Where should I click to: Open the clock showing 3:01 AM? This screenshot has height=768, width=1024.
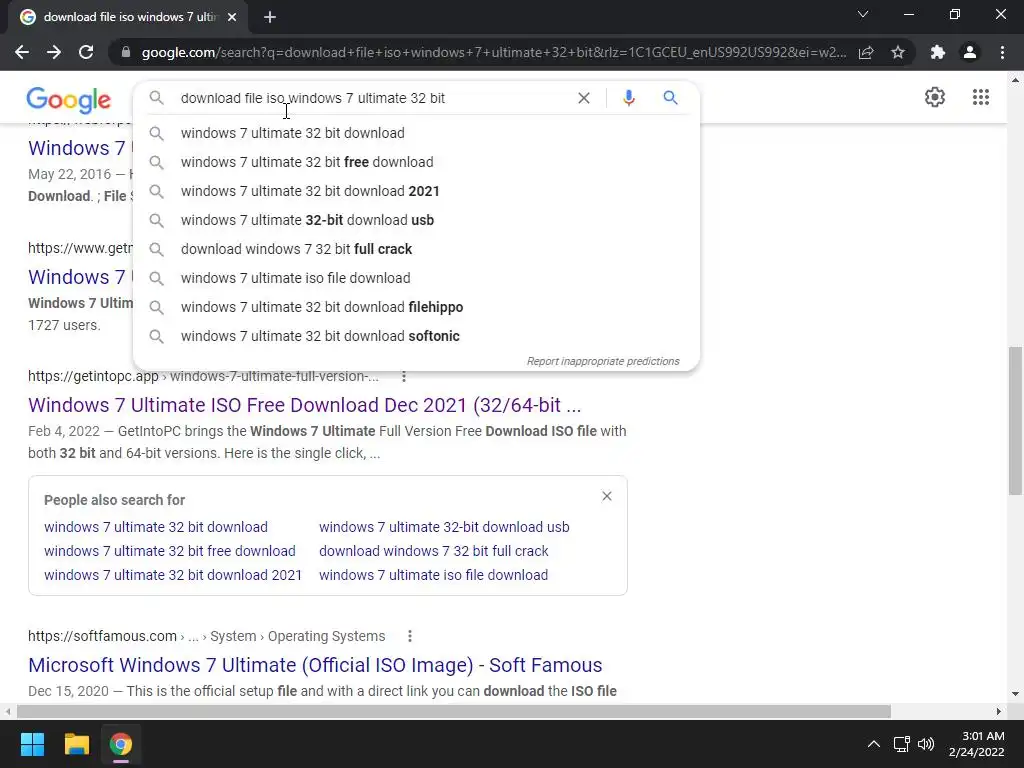coord(976,744)
